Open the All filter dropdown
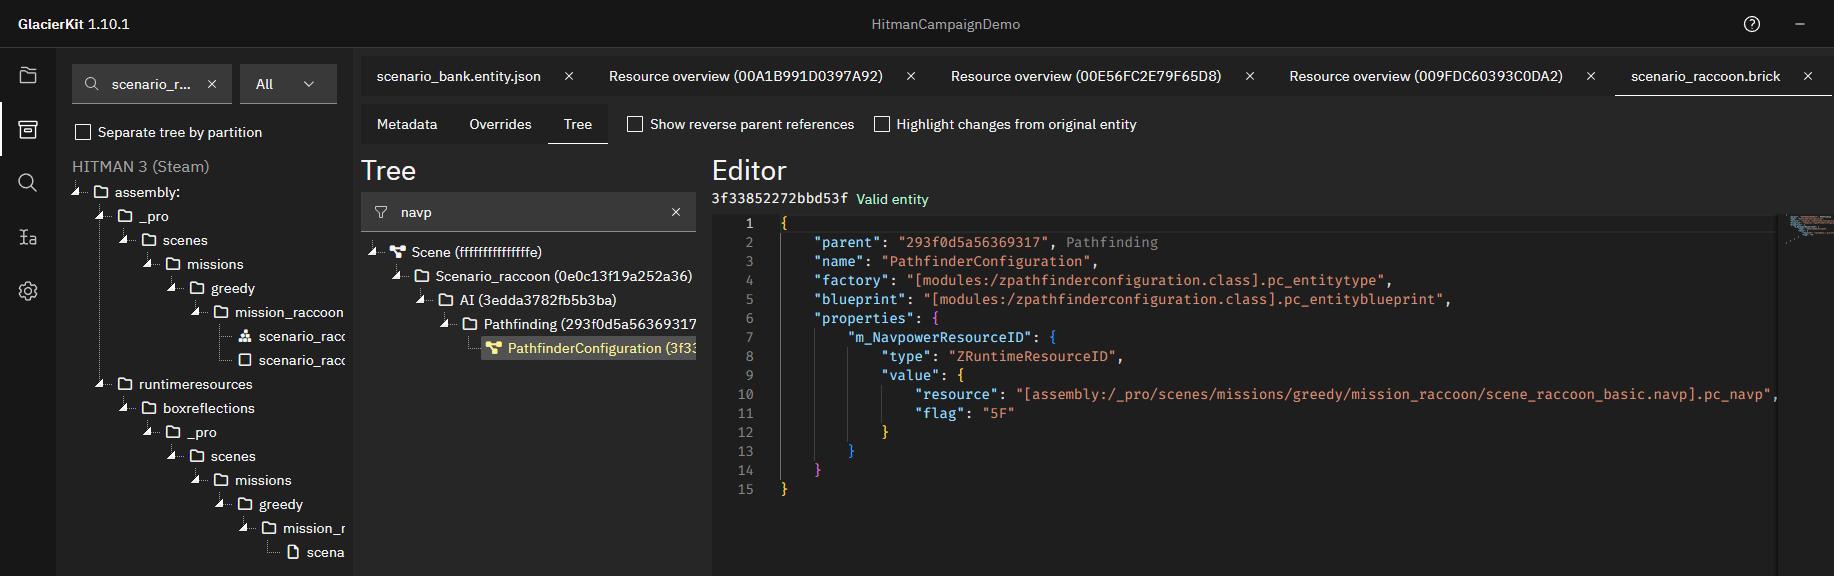 288,84
